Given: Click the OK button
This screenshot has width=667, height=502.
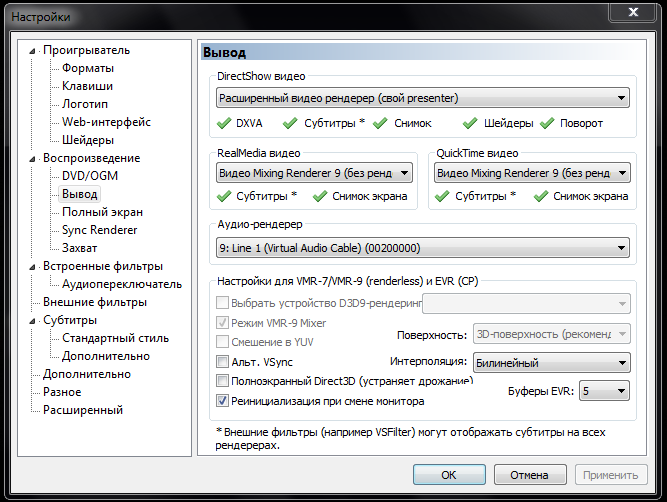Looking at the screenshot, I should point(449,475).
